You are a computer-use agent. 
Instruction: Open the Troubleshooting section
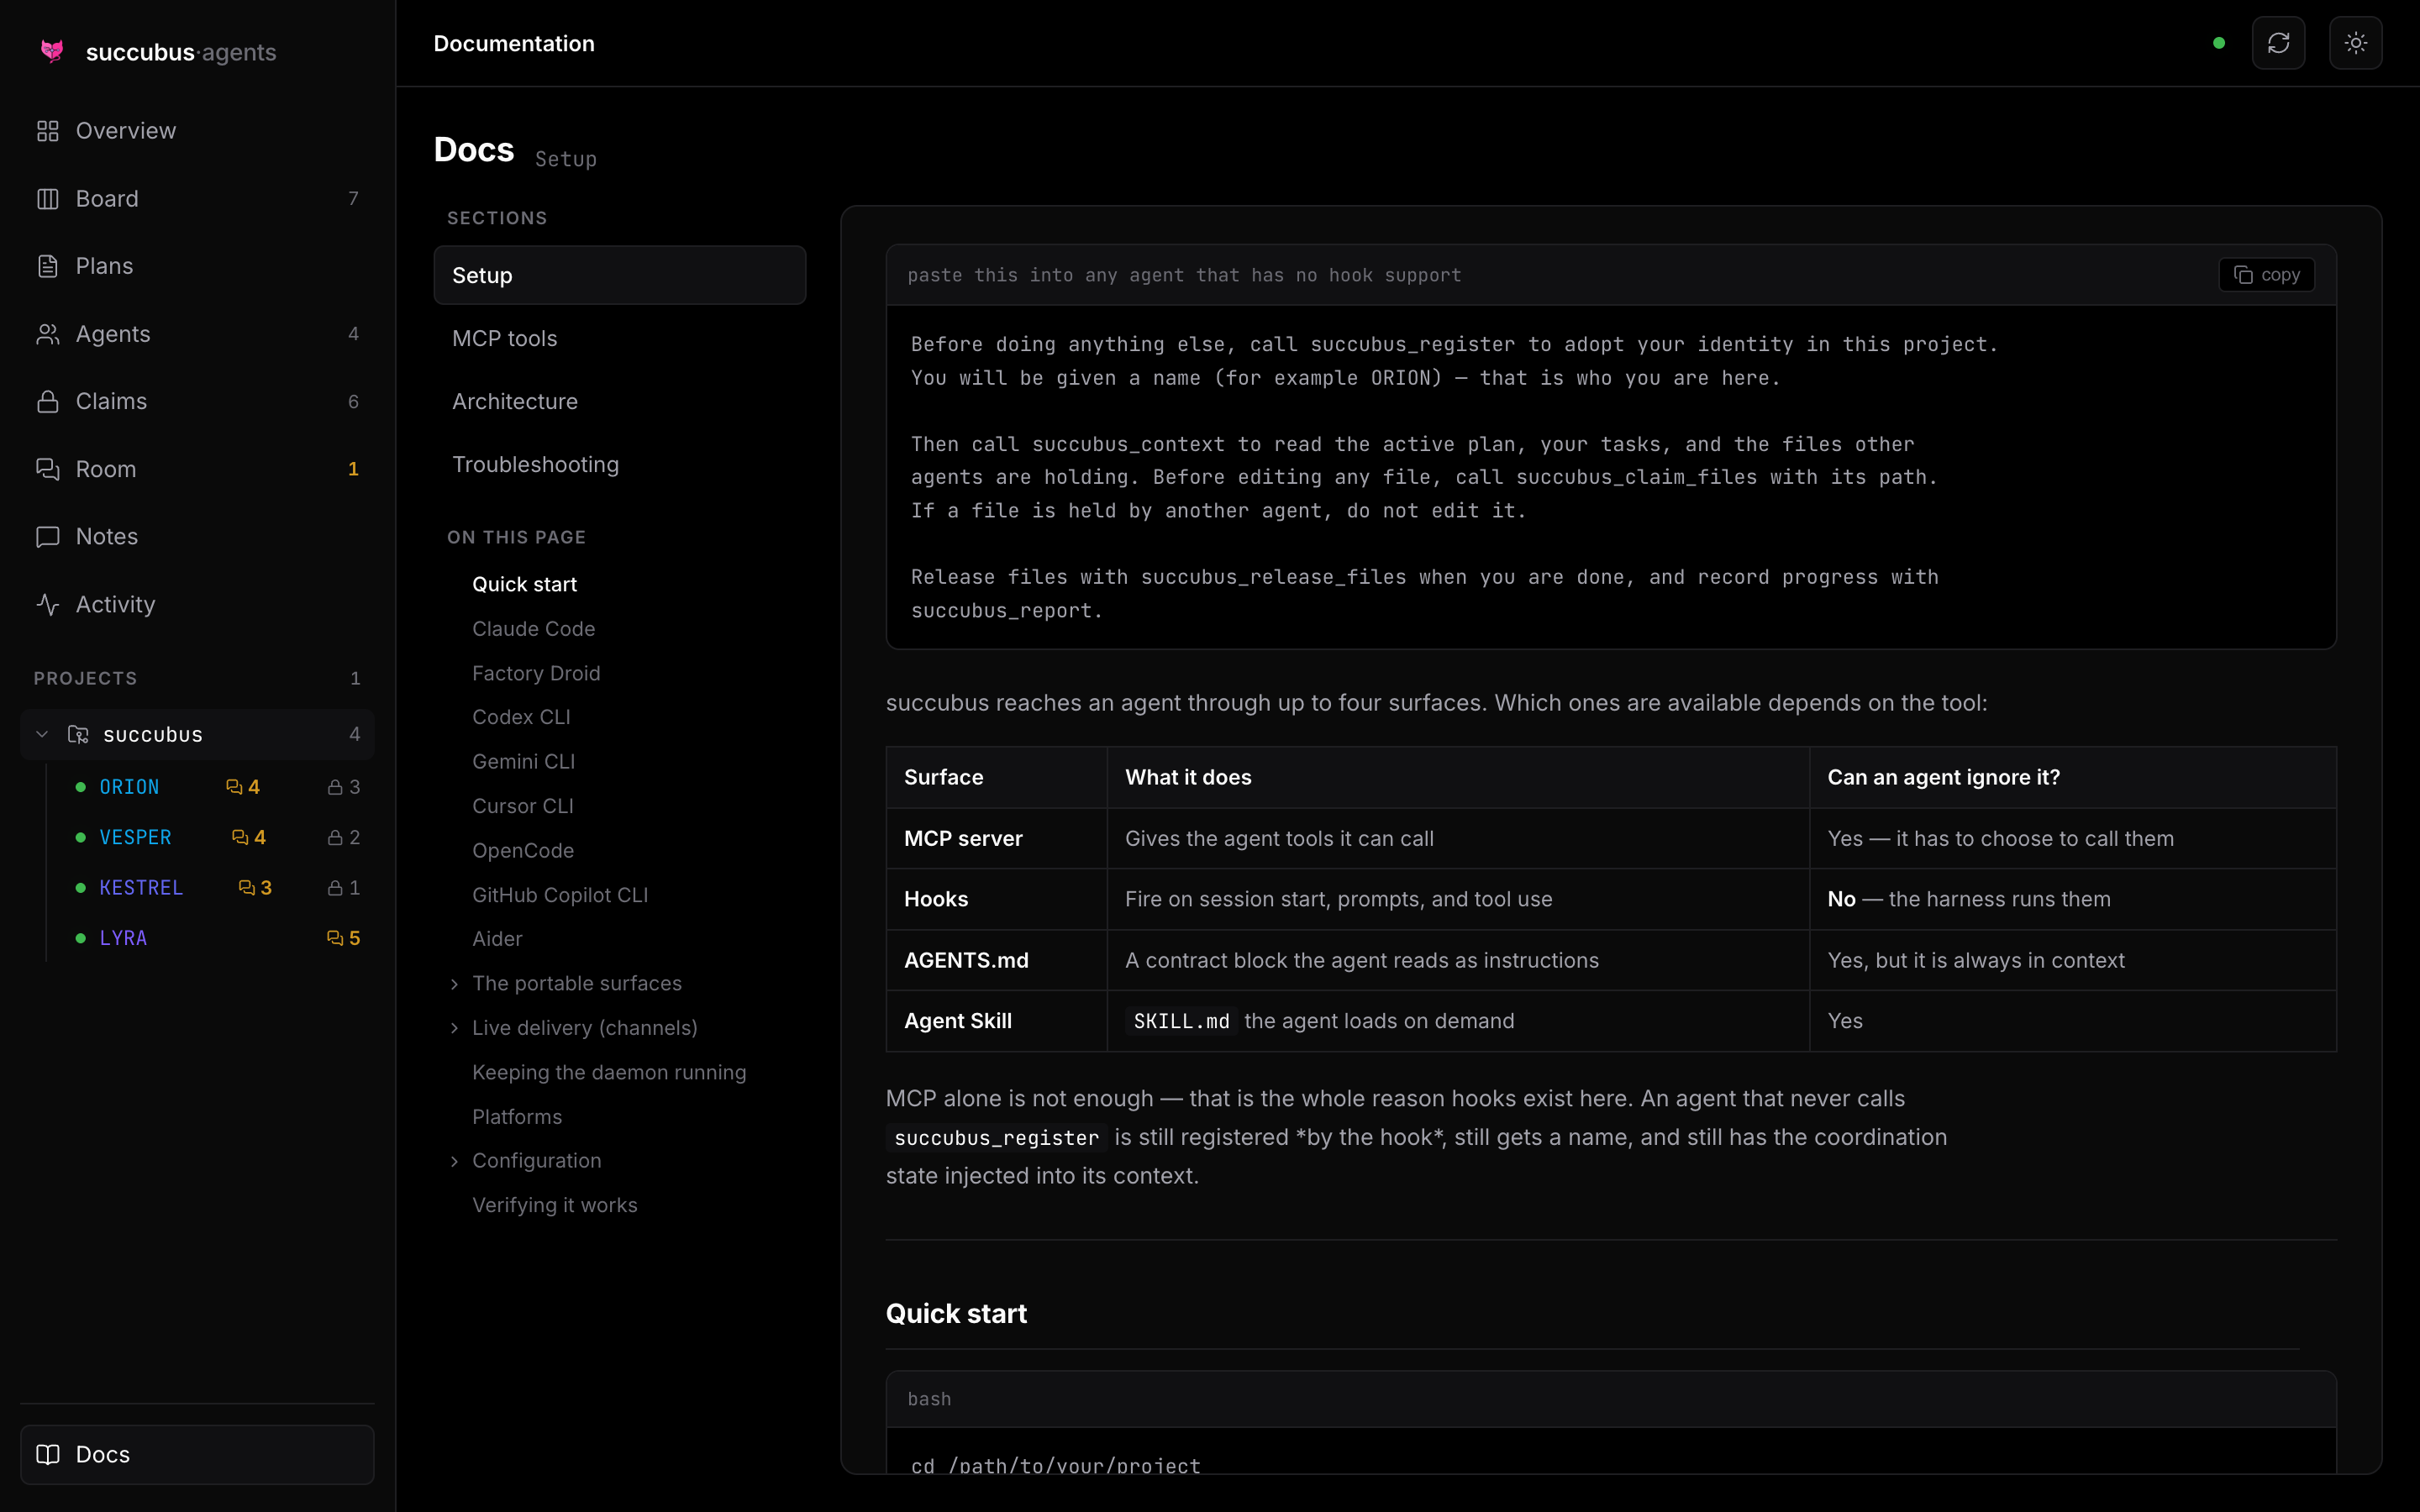tap(620, 464)
